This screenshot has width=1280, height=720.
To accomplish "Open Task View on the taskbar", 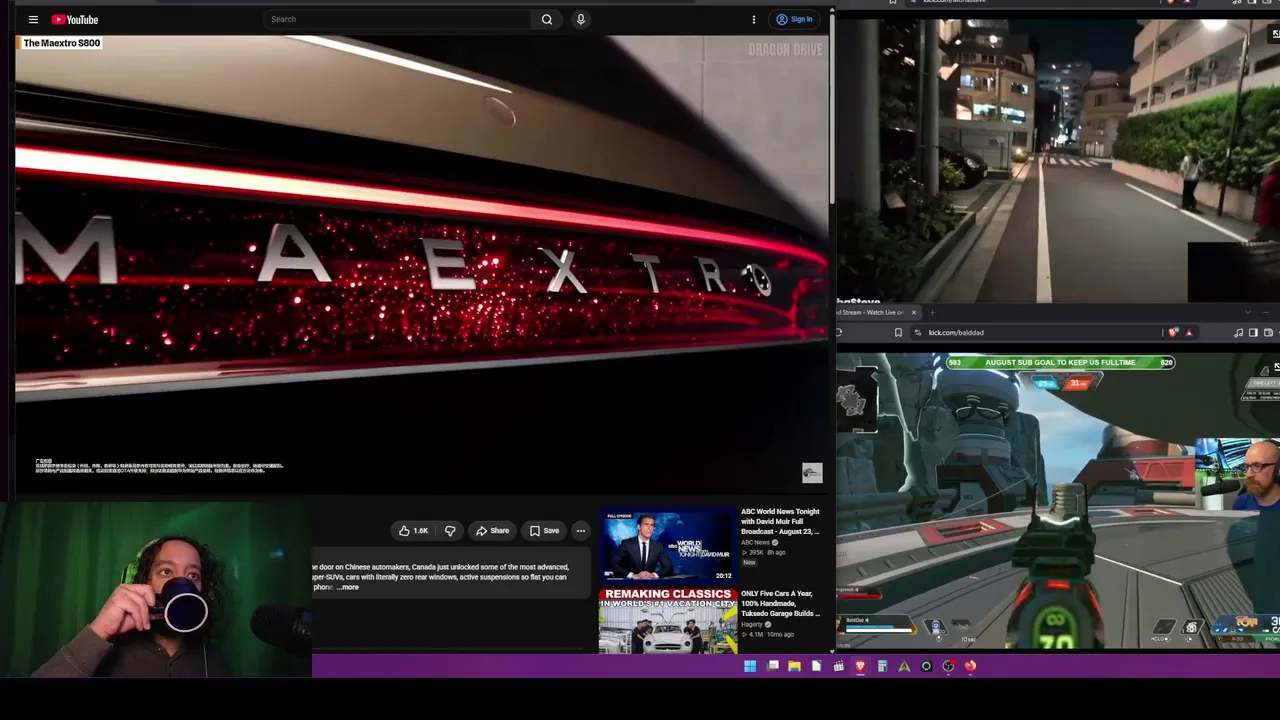I will 772,666.
